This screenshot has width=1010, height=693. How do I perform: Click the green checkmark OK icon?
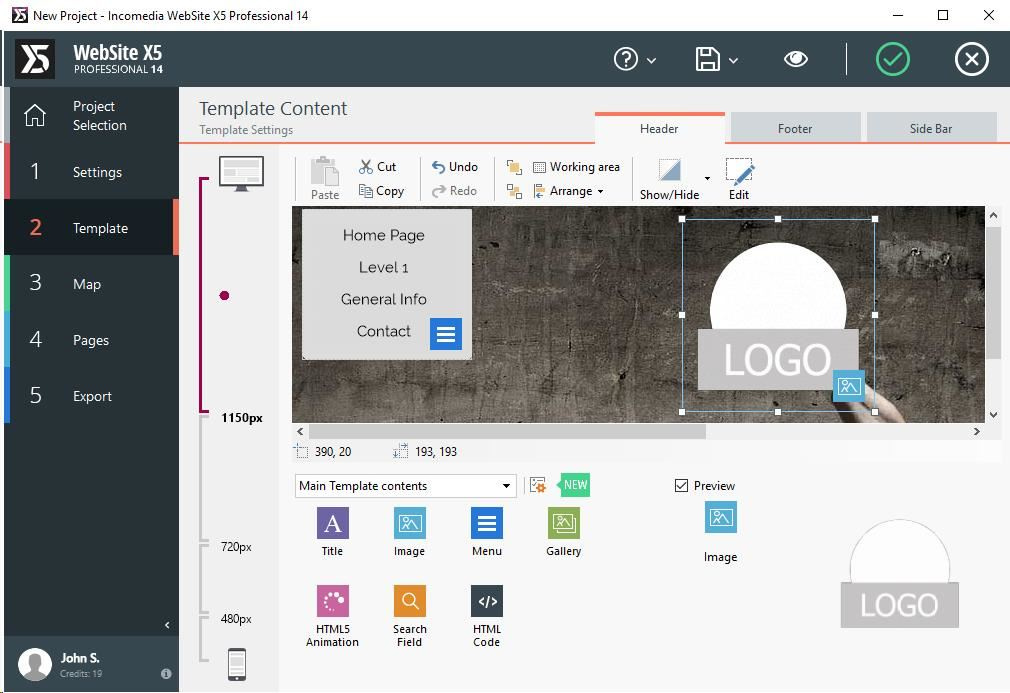[x=892, y=59]
